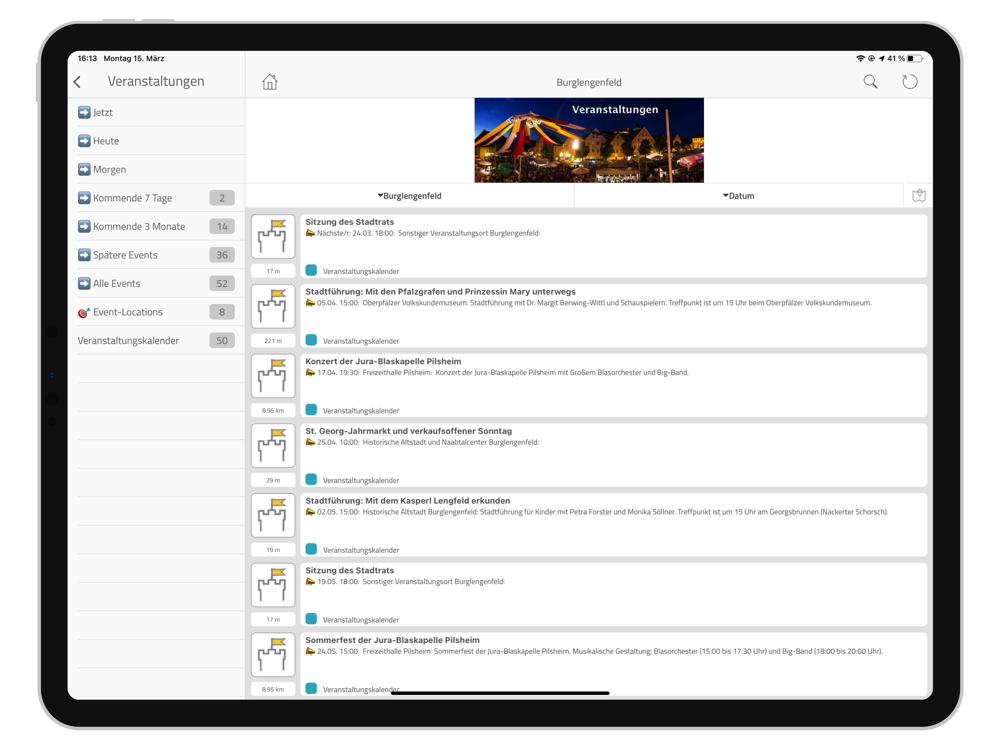Click the 29 m distance label
The image size is (1000, 750).
pyautogui.click(x=273, y=480)
